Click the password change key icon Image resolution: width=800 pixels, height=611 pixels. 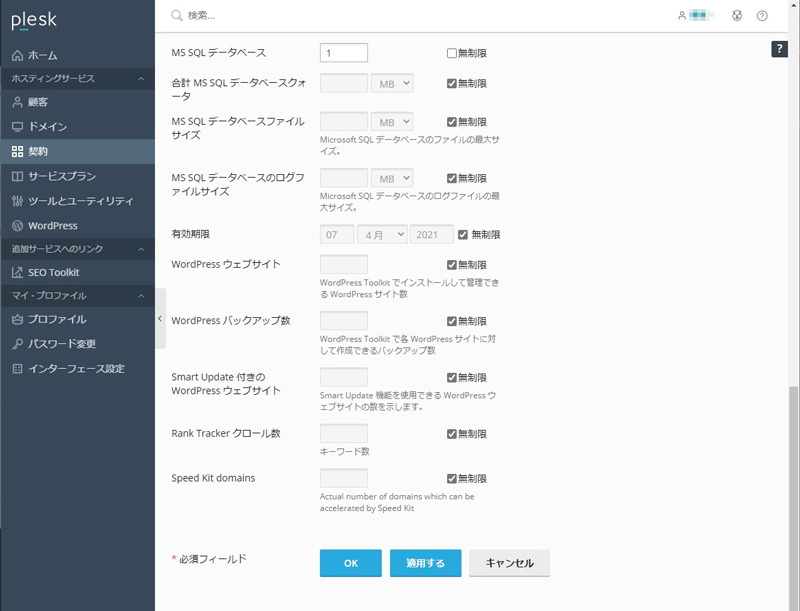[x=17, y=344]
